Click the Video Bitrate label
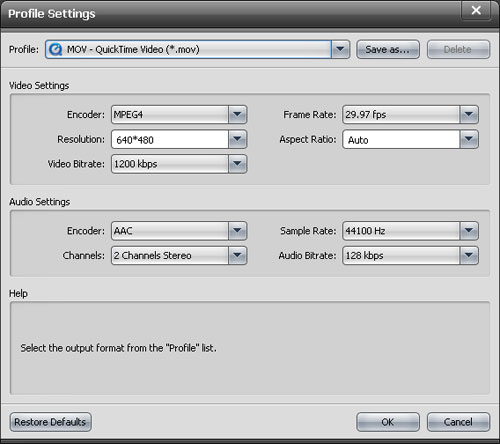Viewport: 500px width, 444px height. [76, 164]
